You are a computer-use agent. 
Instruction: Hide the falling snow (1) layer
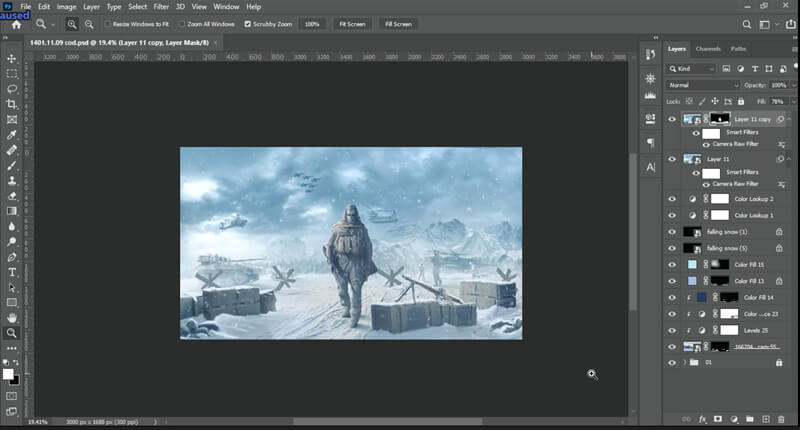(672, 232)
